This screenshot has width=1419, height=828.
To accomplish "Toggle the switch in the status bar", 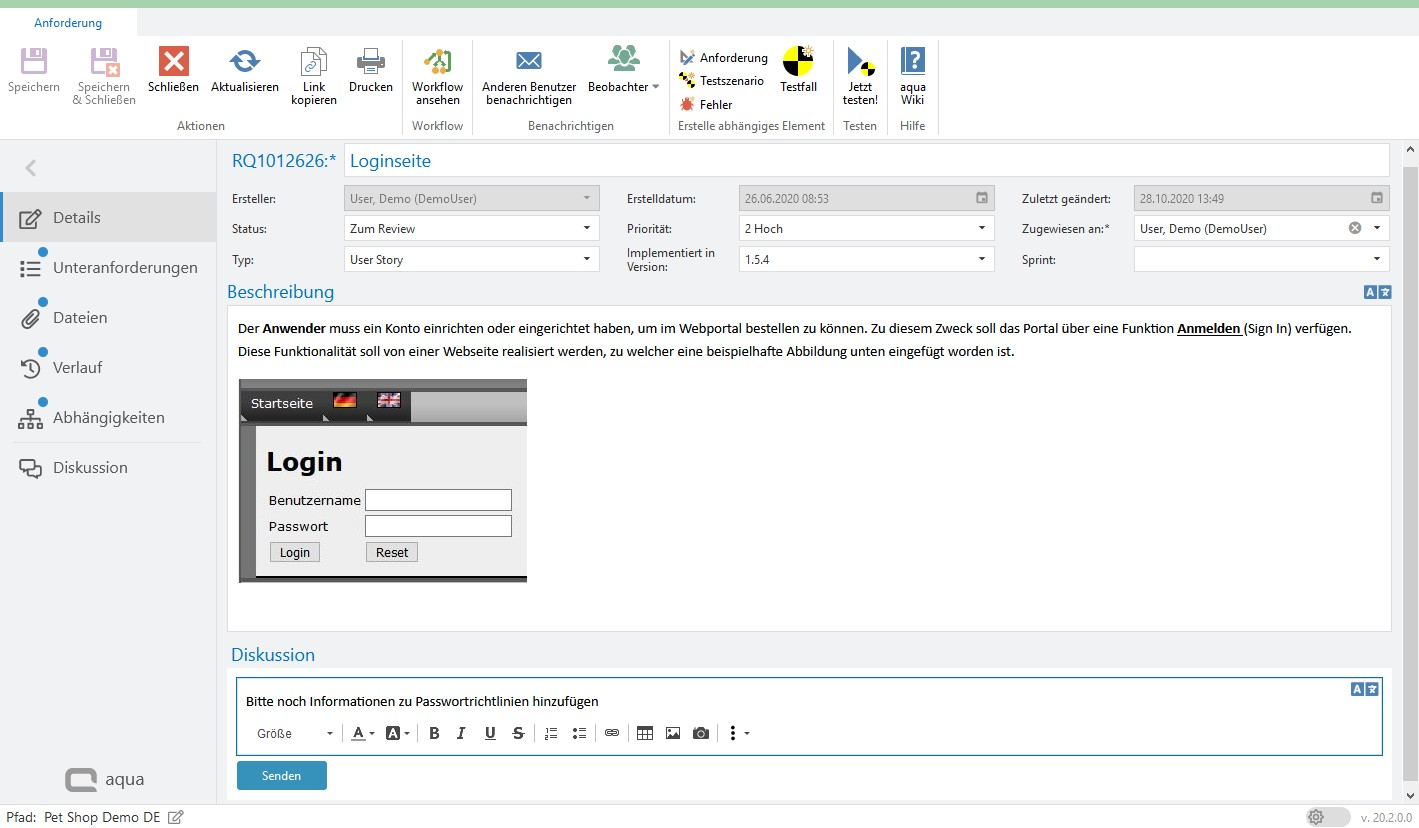I will click(1328, 817).
